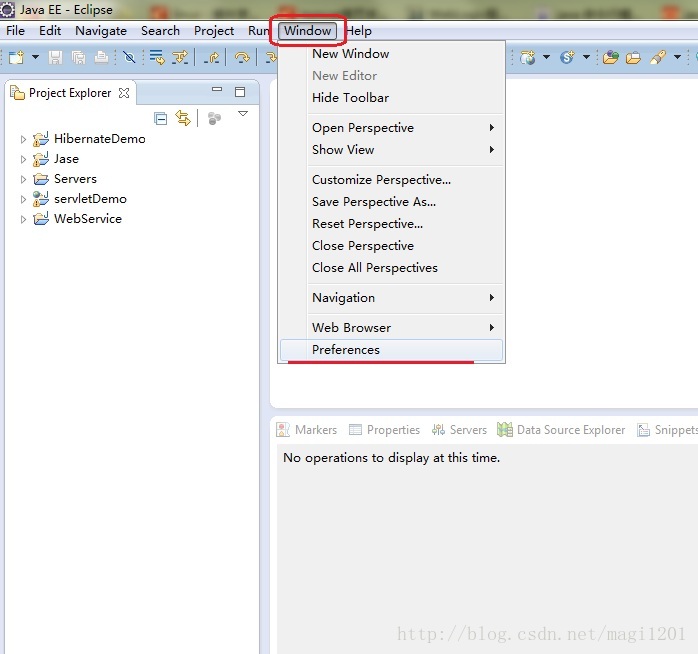Image resolution: width=698 pixels, height=654 pixels.
Task: Minimize the Project Explorer view
Action: pos(217,89)
